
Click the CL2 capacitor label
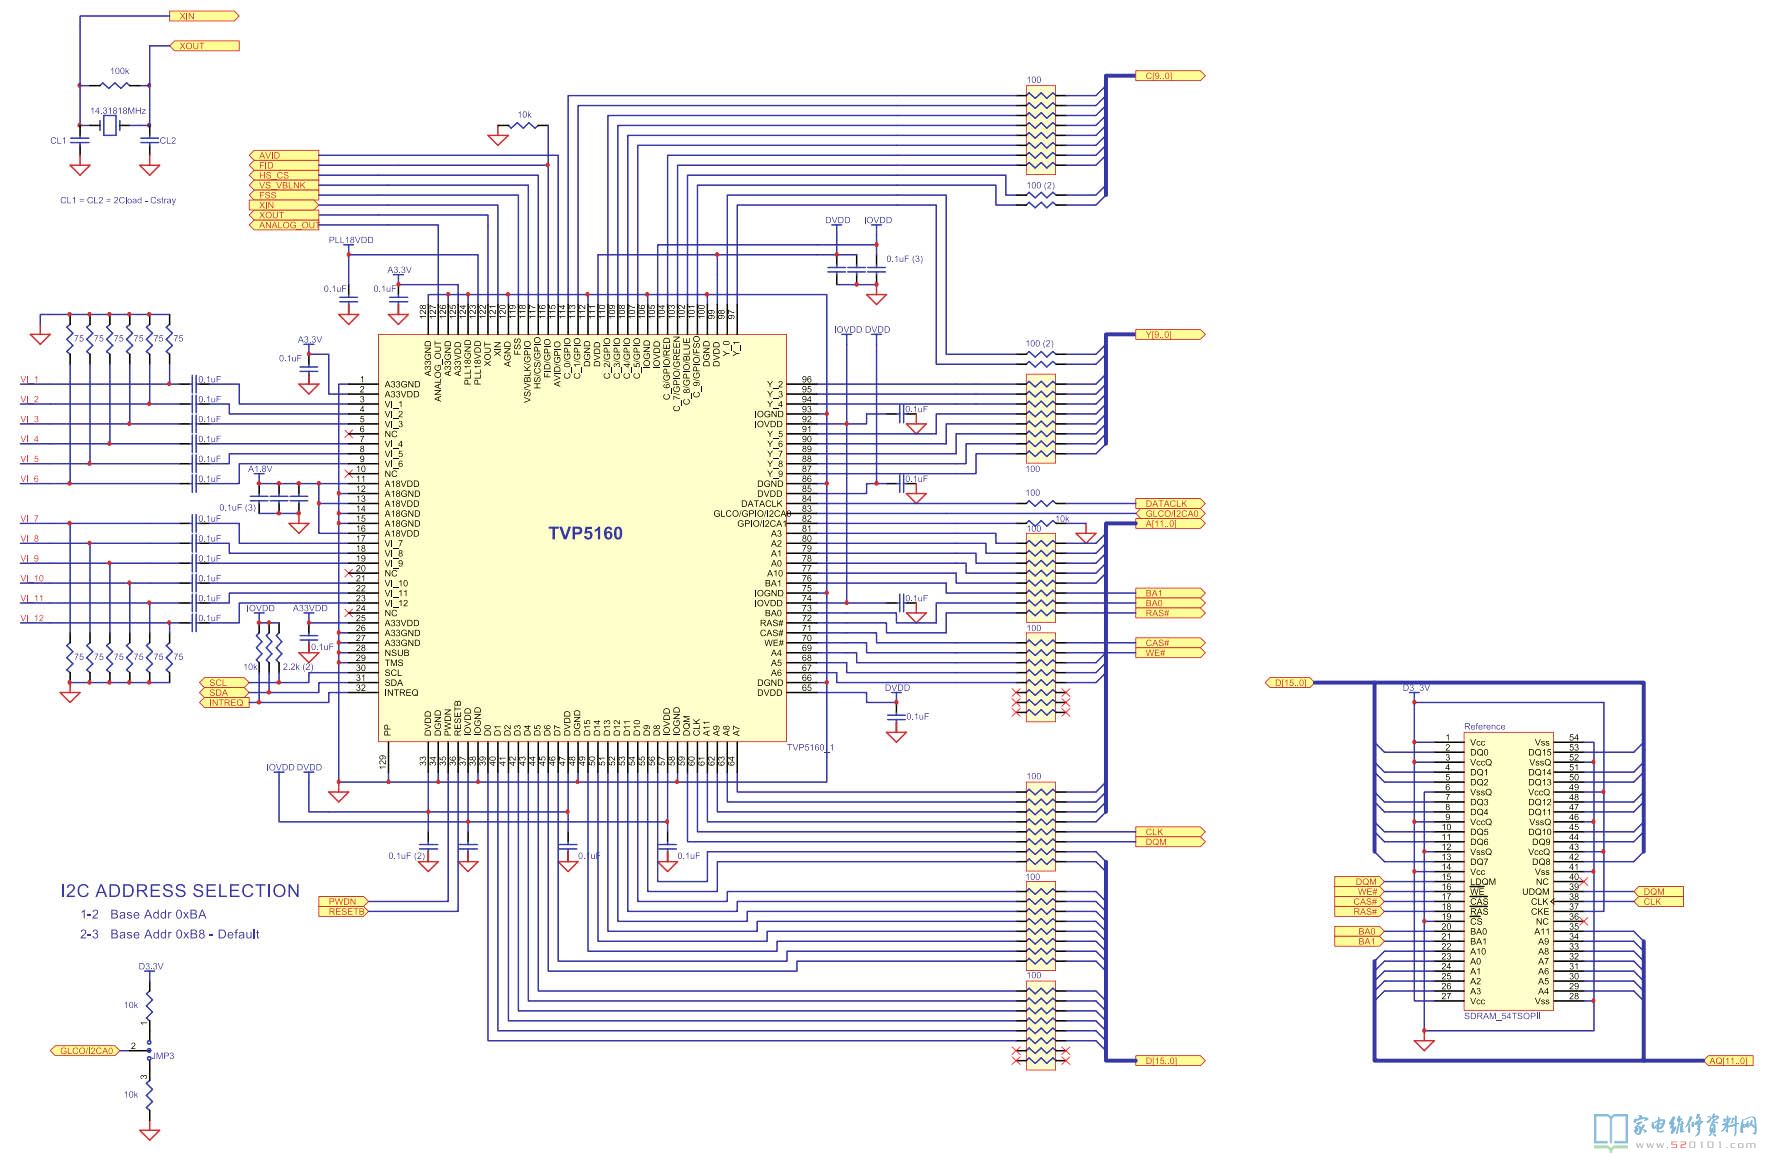tap(168, 140)
